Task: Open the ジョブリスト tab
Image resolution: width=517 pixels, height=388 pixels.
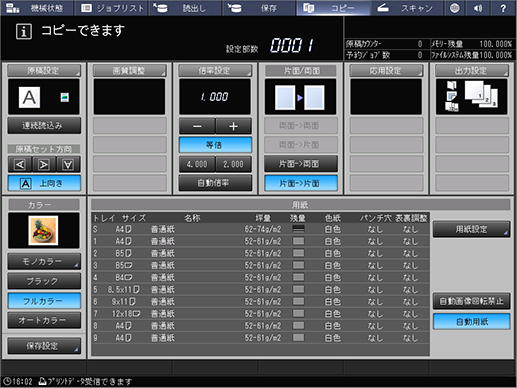Action: [x=112, y=8]
